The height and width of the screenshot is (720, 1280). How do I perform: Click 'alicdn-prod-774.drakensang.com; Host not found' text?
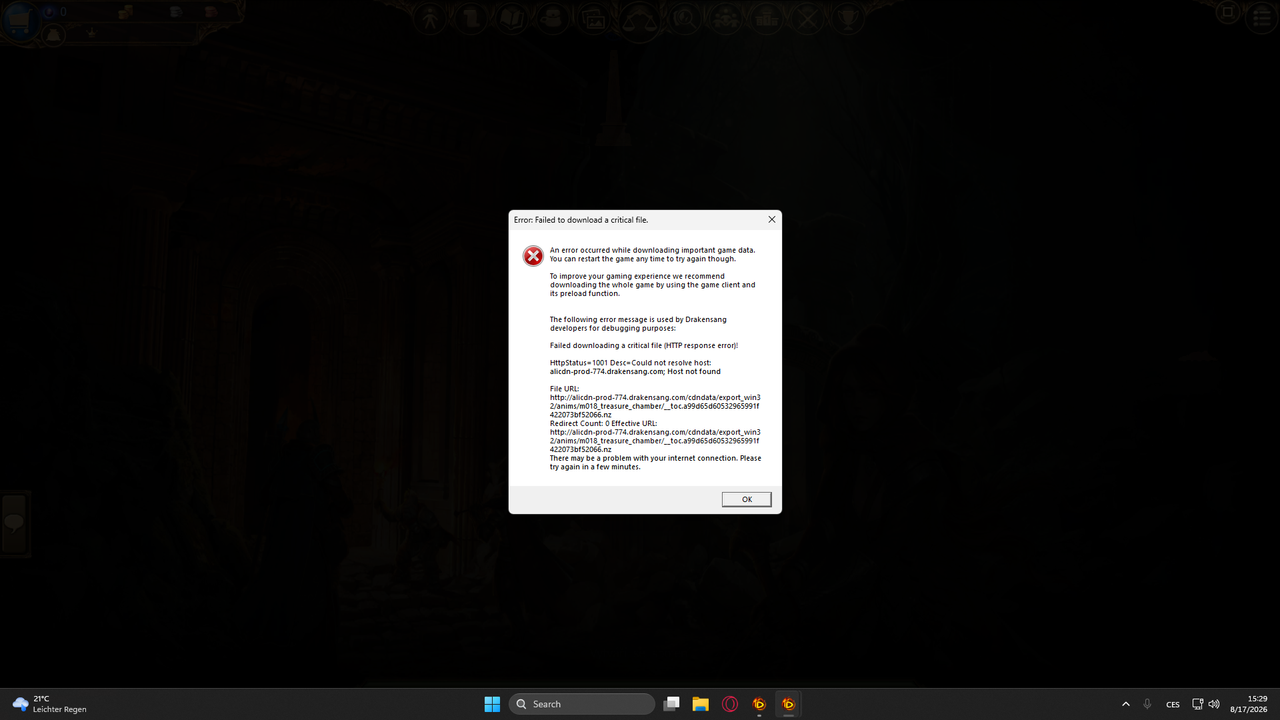coord(635,371)
